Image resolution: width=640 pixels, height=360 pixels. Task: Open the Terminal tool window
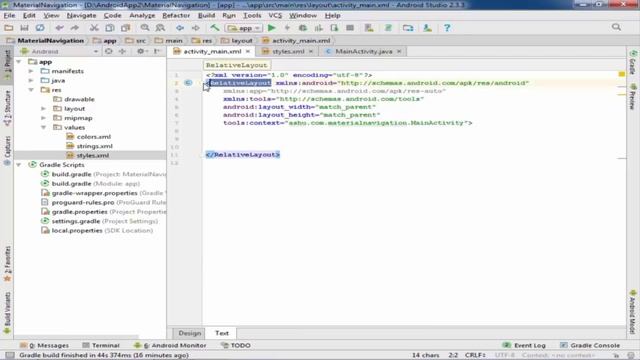point(101,345)
